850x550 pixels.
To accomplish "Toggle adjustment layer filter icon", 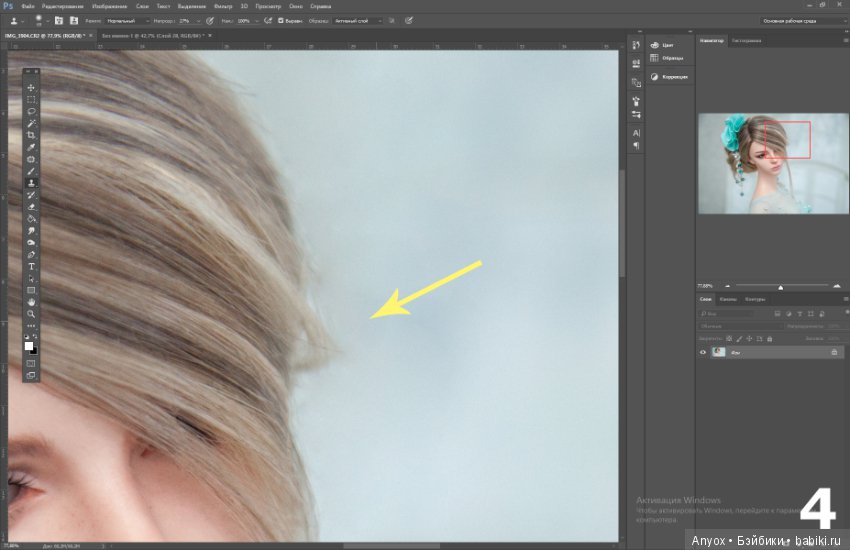I will tap(789, 314).
